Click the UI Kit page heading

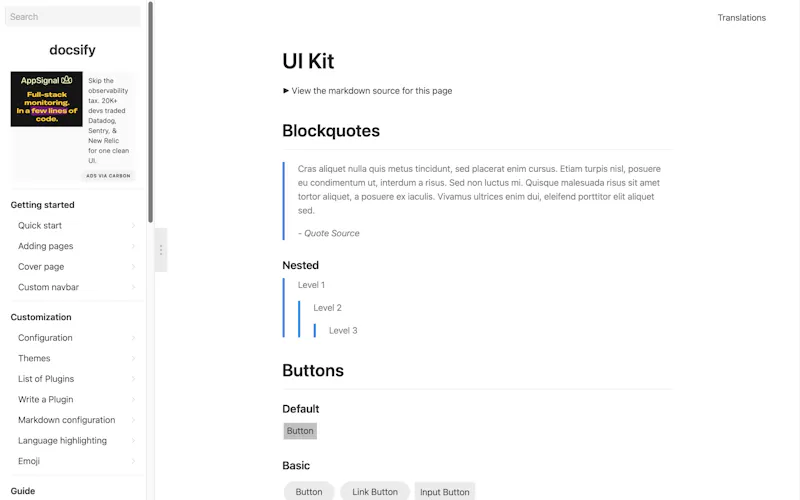click(x=308, y=61)
